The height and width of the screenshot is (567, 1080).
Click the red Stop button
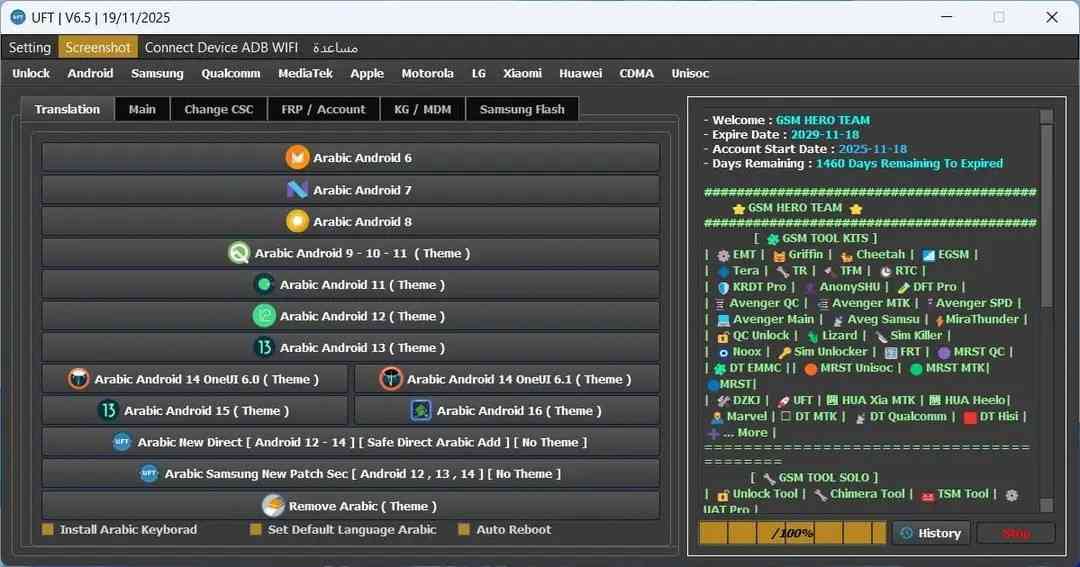tap(1016, 533)
